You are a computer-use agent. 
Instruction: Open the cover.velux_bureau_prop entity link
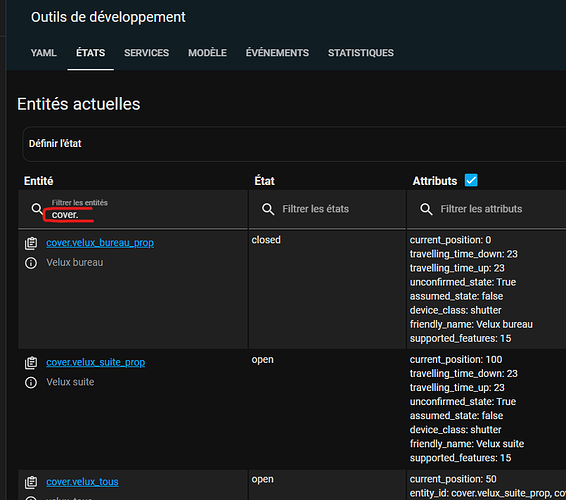[x=100, y=243]
